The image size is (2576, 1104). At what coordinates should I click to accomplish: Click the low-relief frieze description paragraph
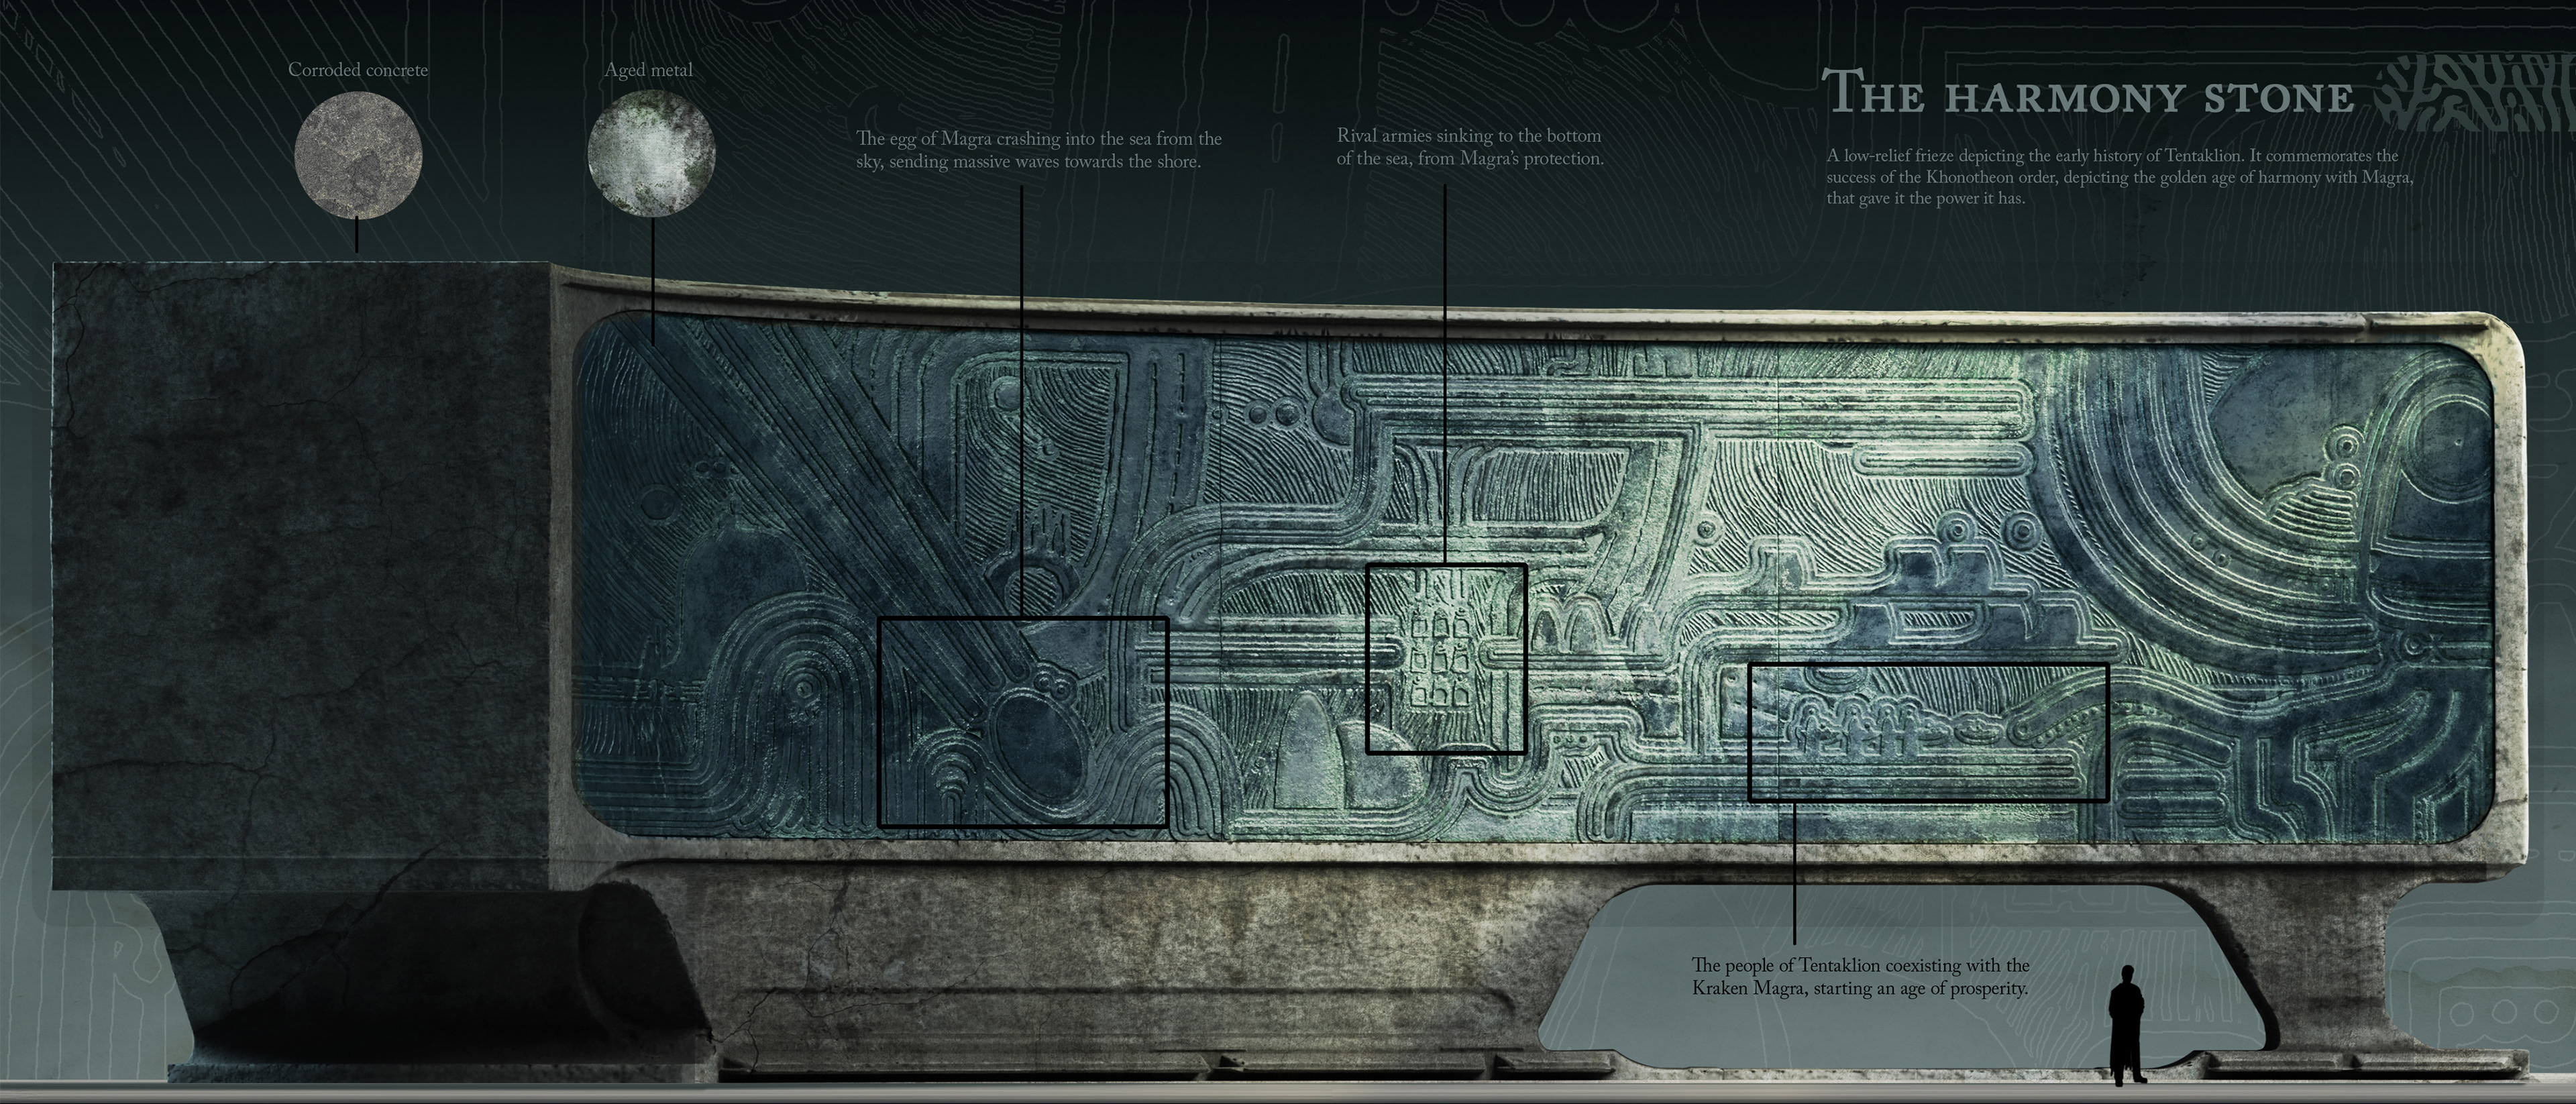click(x=2119, y=177)
